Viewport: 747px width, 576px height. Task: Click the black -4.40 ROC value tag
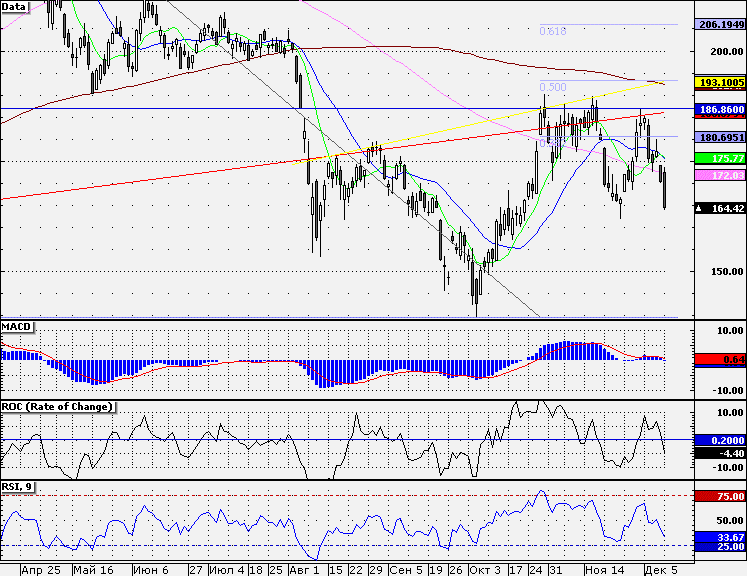[720, 453]
